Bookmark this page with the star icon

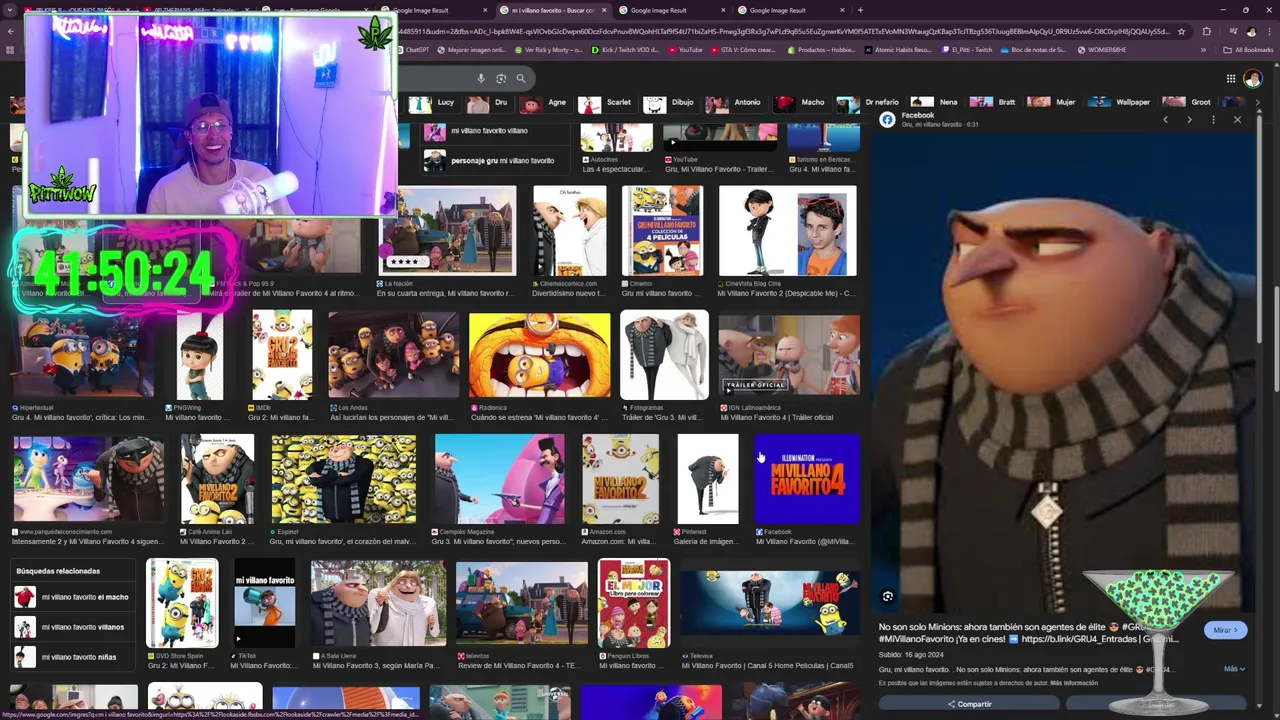coord(1181,31)
